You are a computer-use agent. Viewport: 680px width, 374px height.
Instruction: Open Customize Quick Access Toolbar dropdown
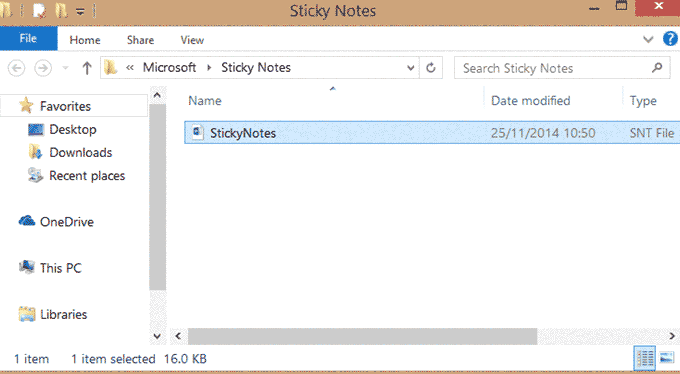(x=81, y=12)
